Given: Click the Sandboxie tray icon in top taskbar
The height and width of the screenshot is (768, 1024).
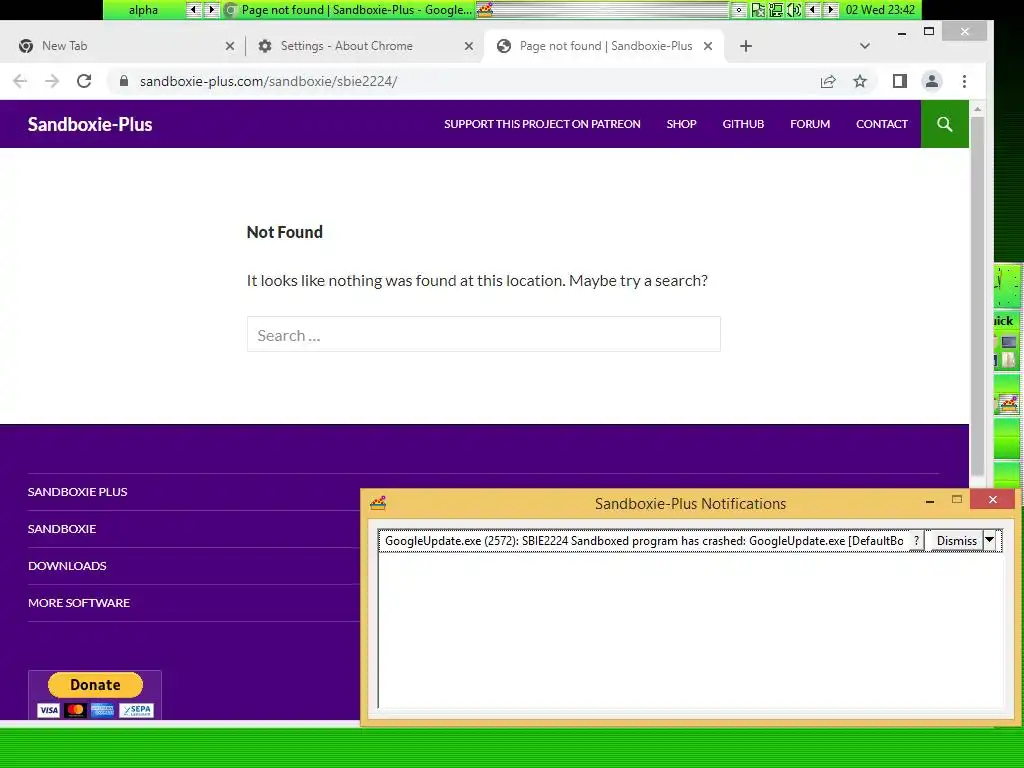Looking at the screenshot, I should coord(485,9).
